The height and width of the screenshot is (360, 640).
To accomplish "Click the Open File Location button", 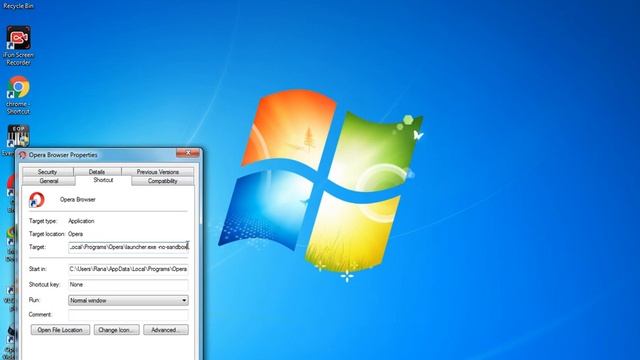I will coord(60,330).
